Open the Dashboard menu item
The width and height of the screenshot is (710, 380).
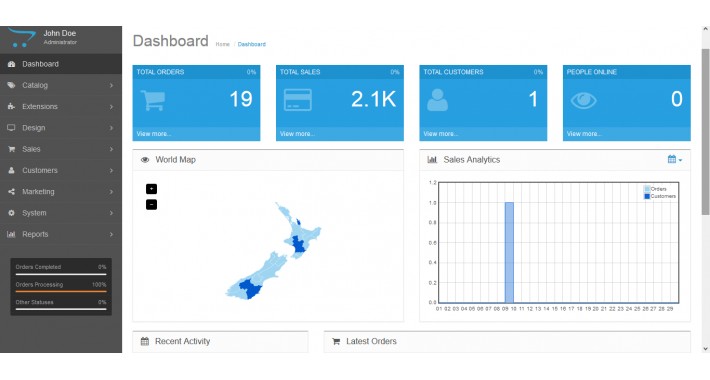61,64
